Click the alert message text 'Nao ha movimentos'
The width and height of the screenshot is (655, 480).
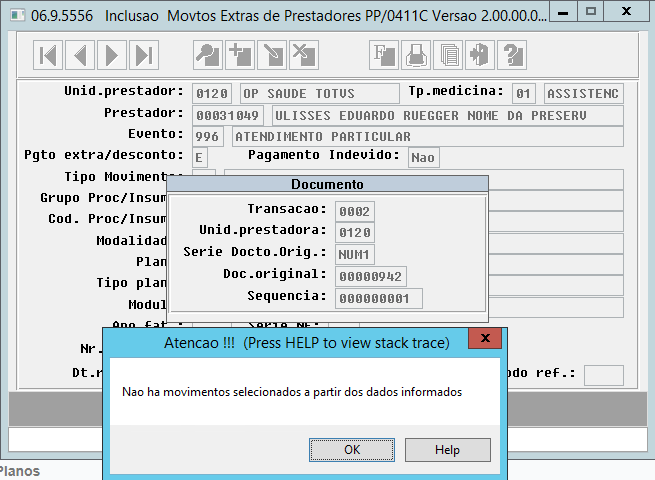292,392
